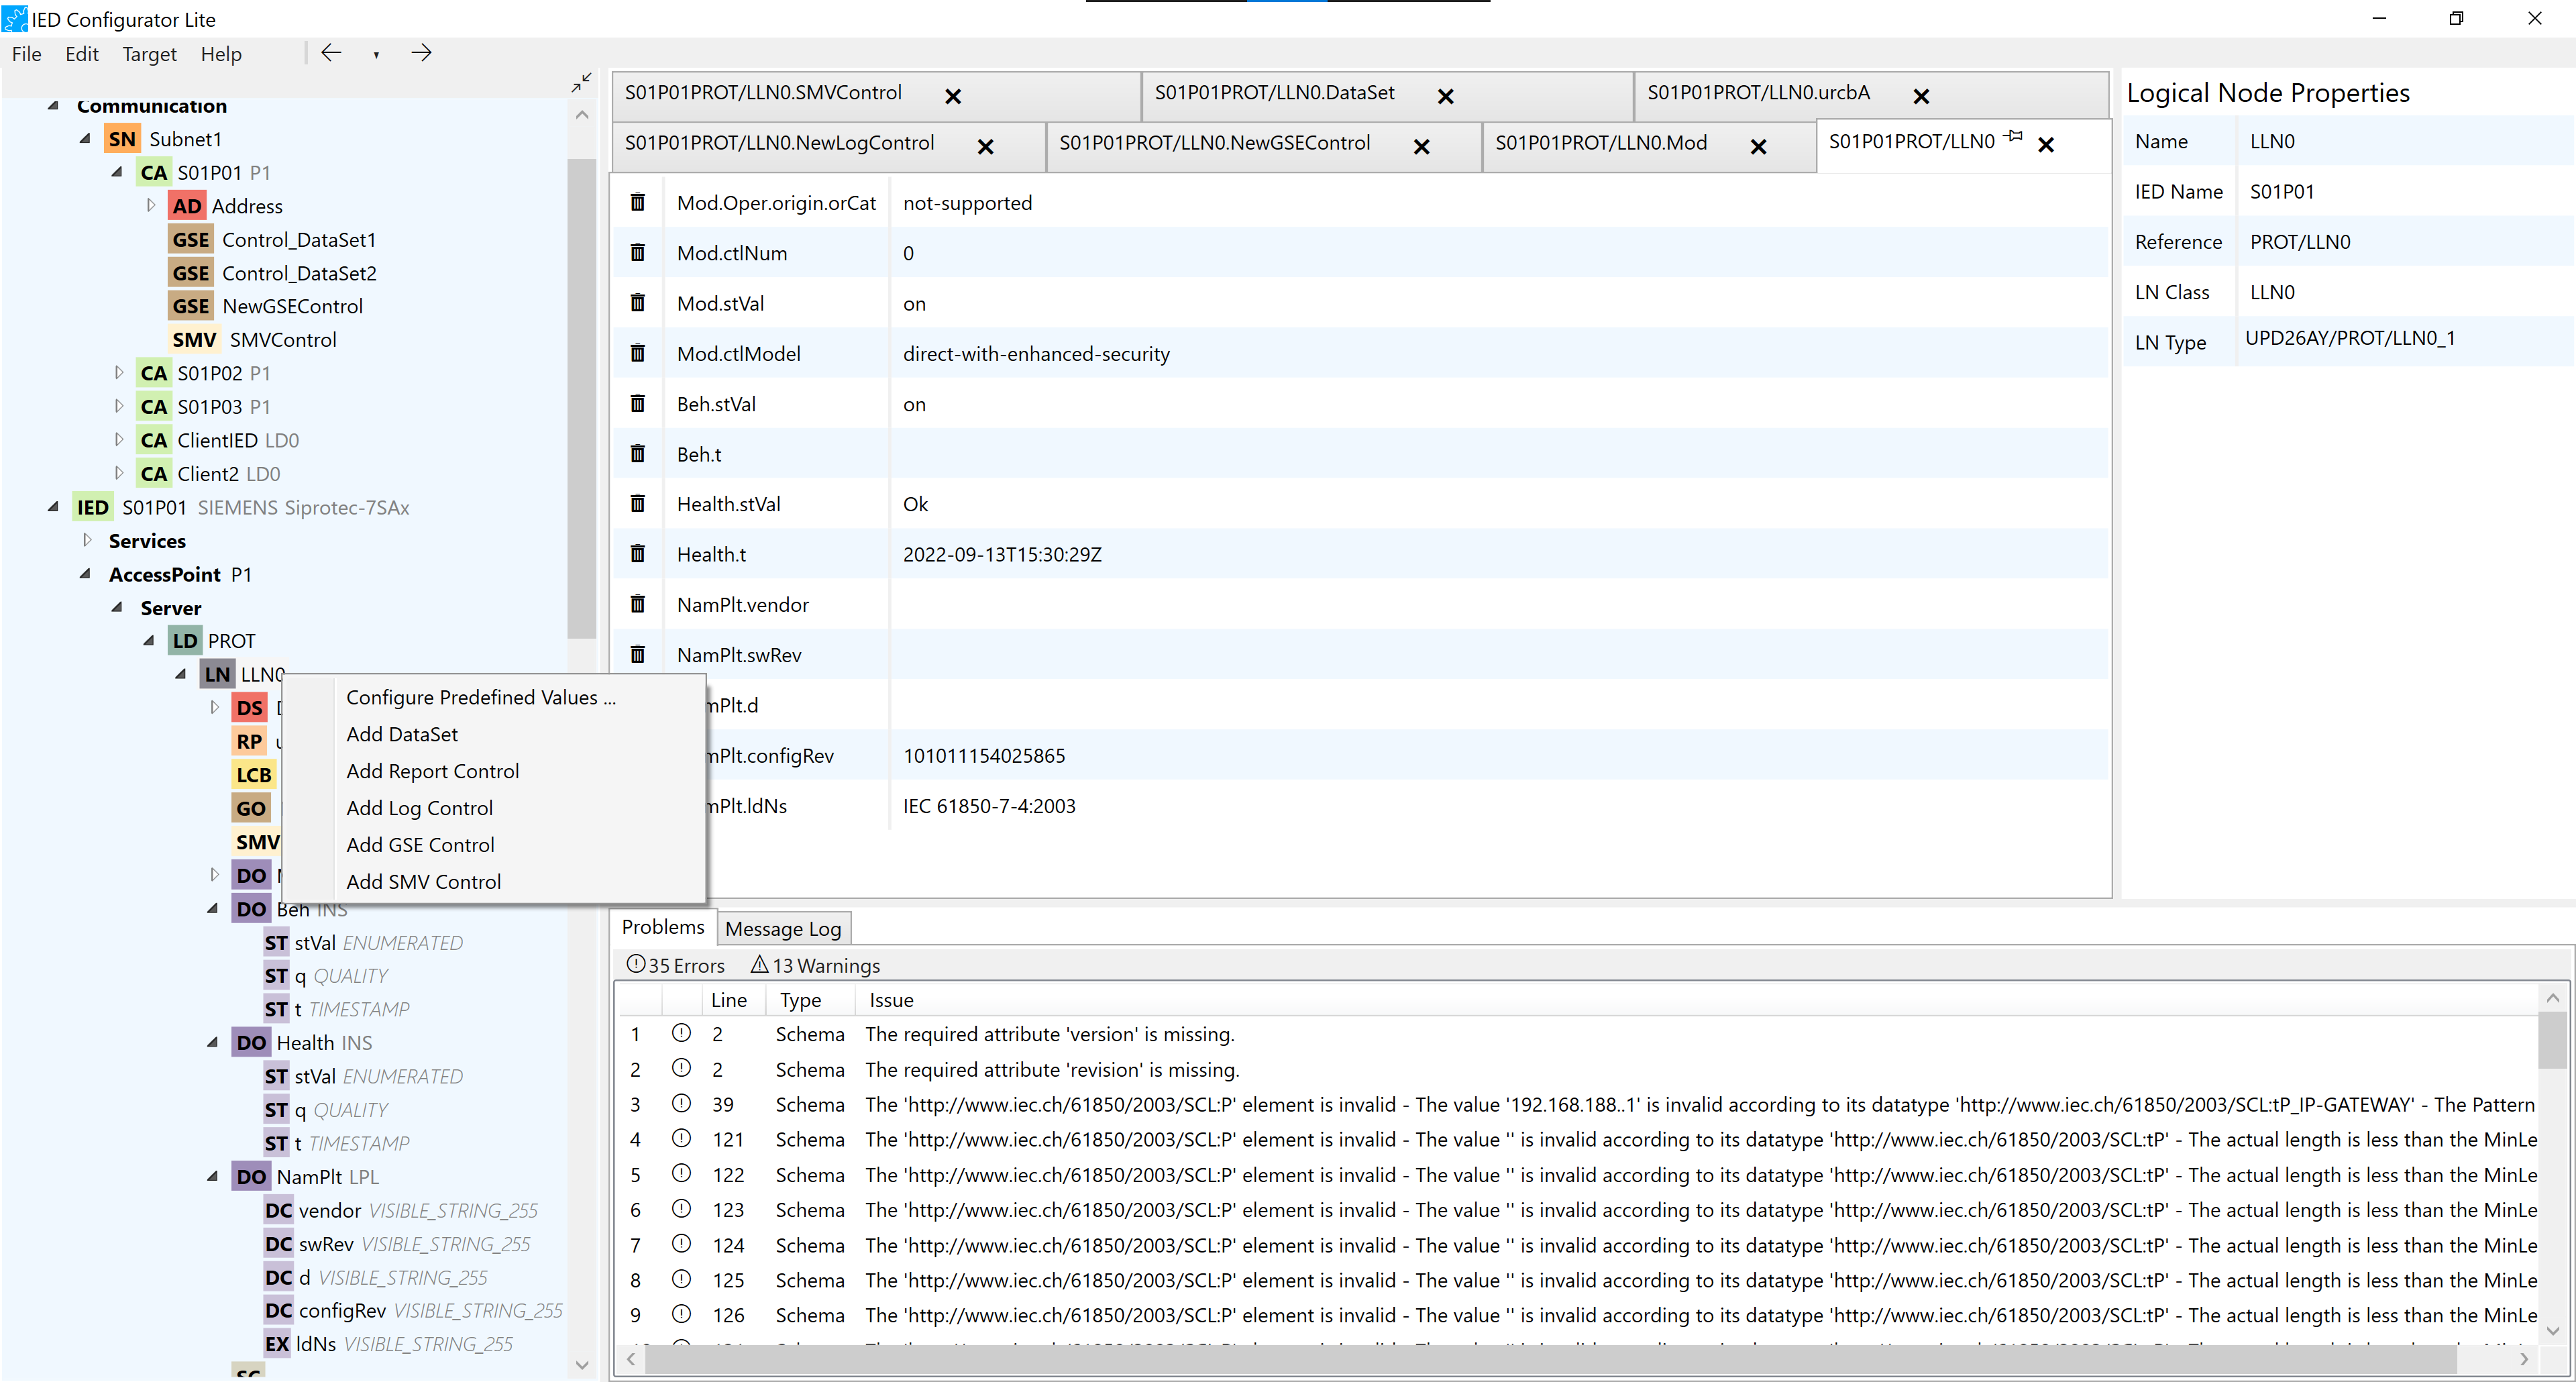Close the NewGSEControl tab
Screen dimensions: 2576x1382
tap(1421, 147)
